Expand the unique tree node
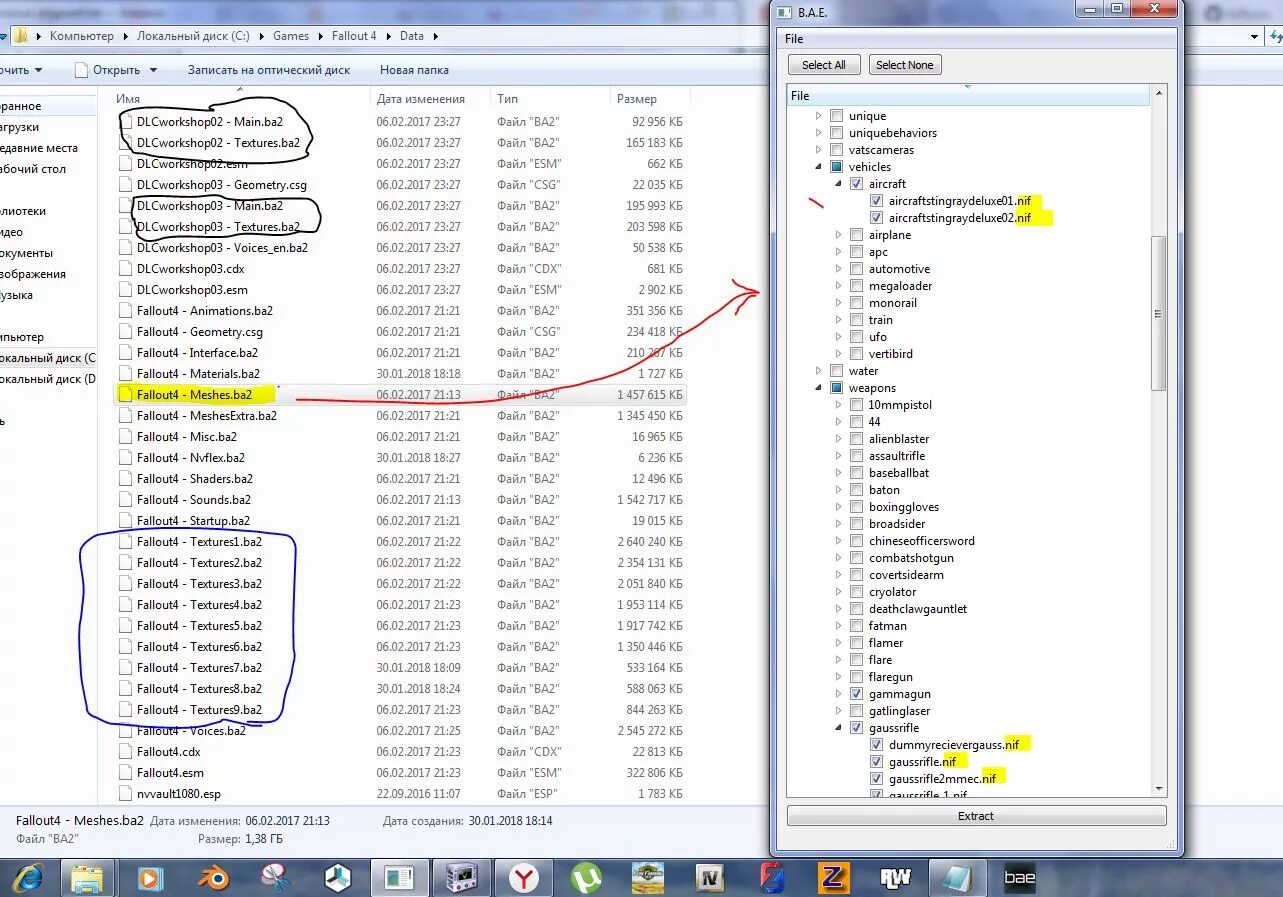This screenshot has width=1283, height=897. point(819,116)
